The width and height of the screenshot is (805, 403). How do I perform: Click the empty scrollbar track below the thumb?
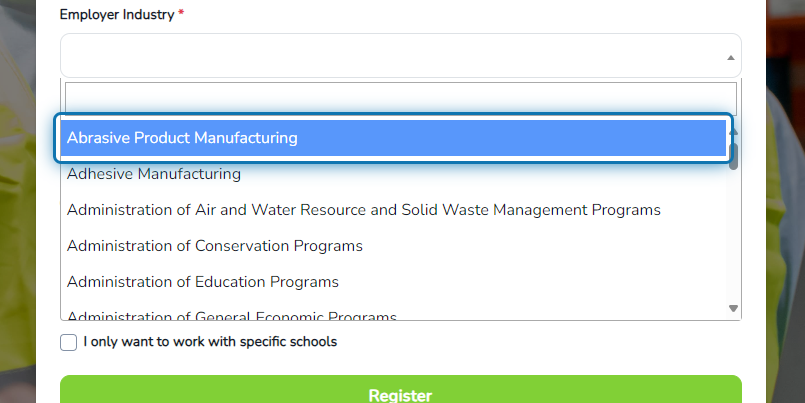pos(734,236)
